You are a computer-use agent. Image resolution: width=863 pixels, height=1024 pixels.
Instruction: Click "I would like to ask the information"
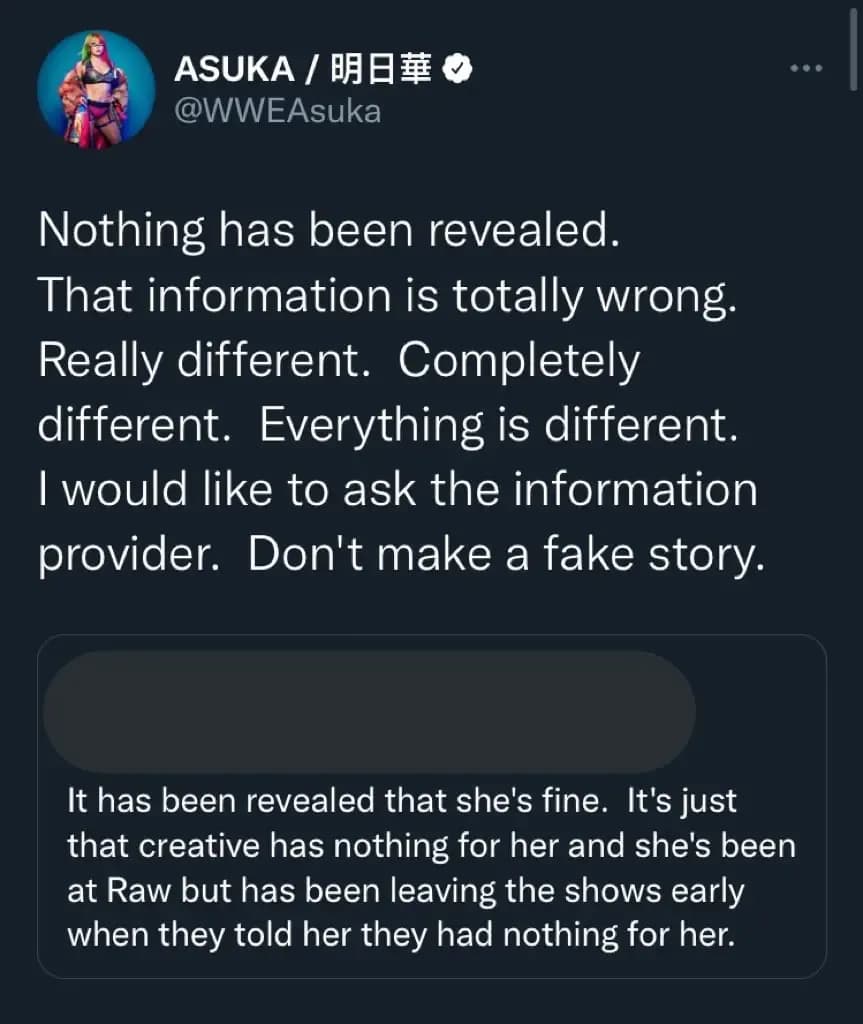click(397, 491)
